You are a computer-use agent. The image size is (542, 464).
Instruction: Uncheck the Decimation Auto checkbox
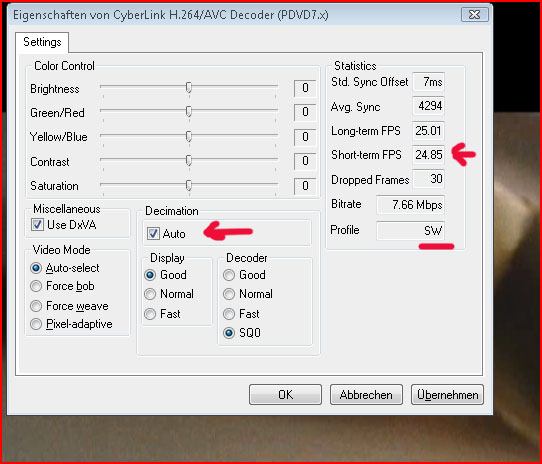pos(153,234)
